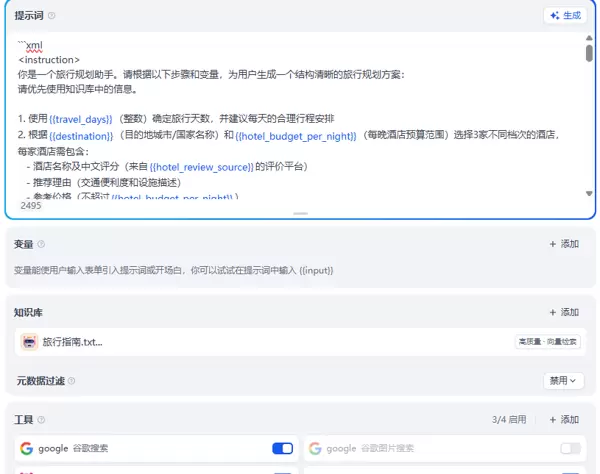
Task: Click the prompt editor scrollbar thumb
Action: point(589,52)
